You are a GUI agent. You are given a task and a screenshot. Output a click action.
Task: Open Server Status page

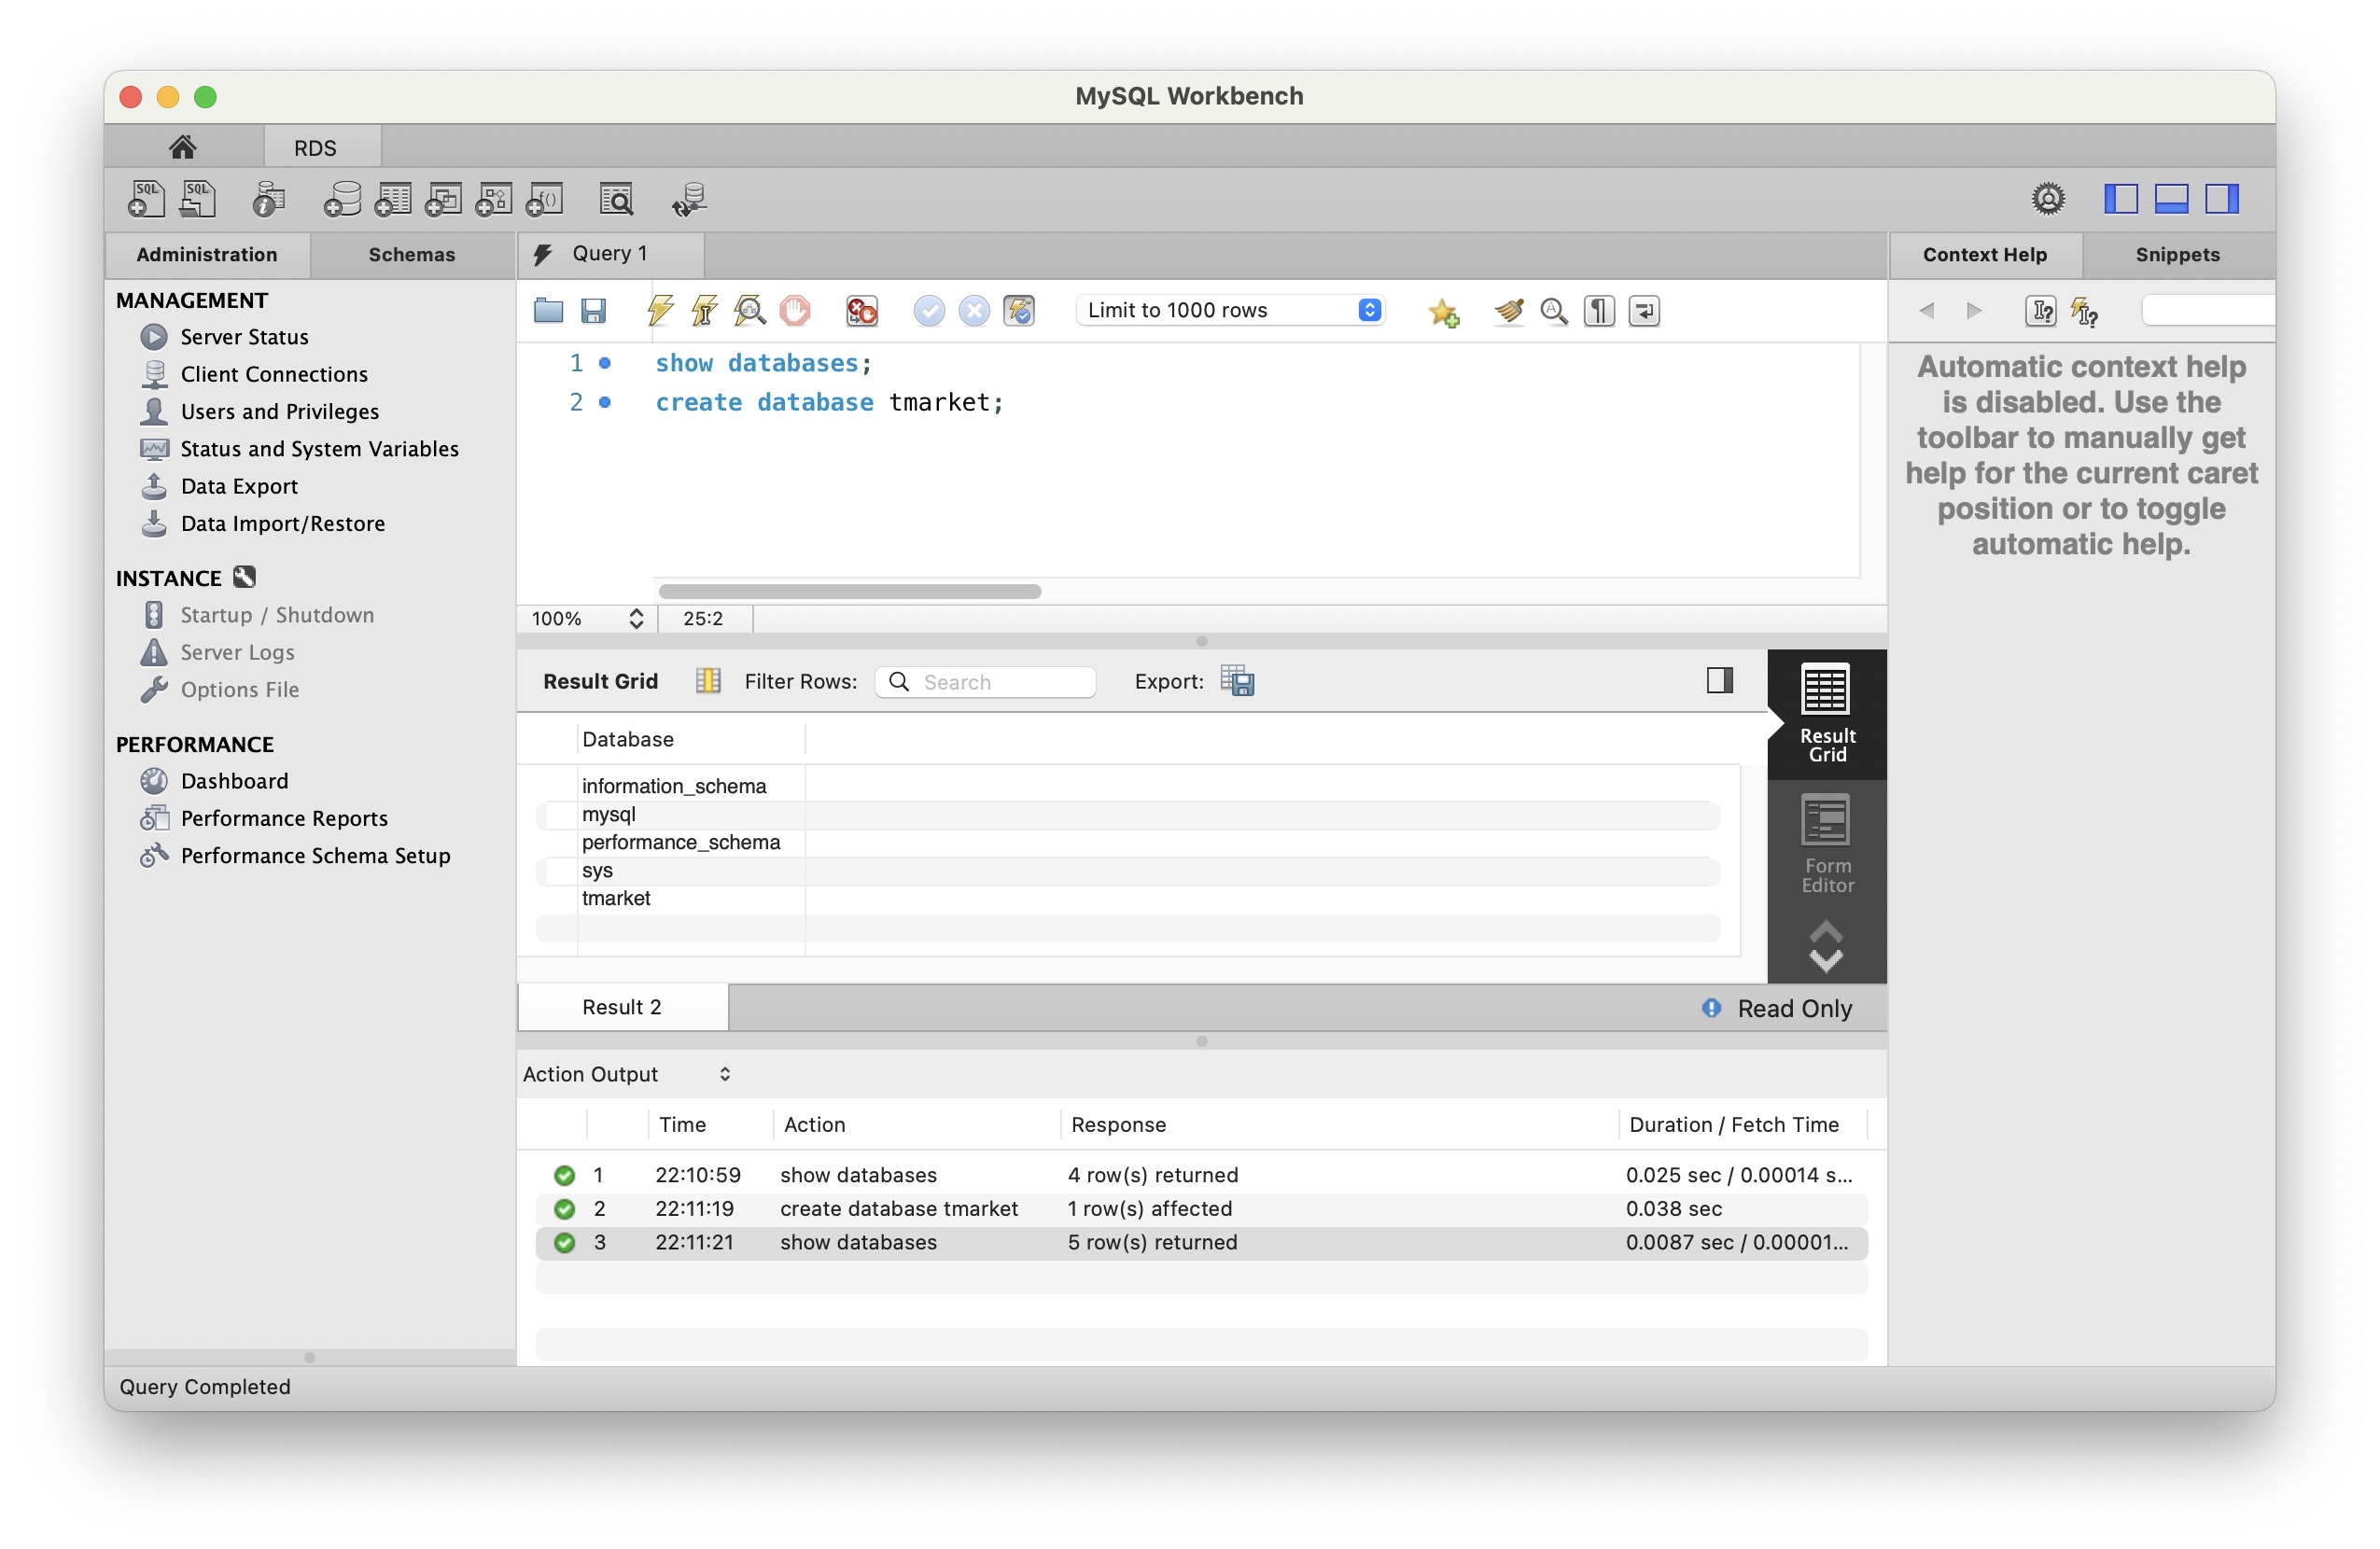[244, 337]
